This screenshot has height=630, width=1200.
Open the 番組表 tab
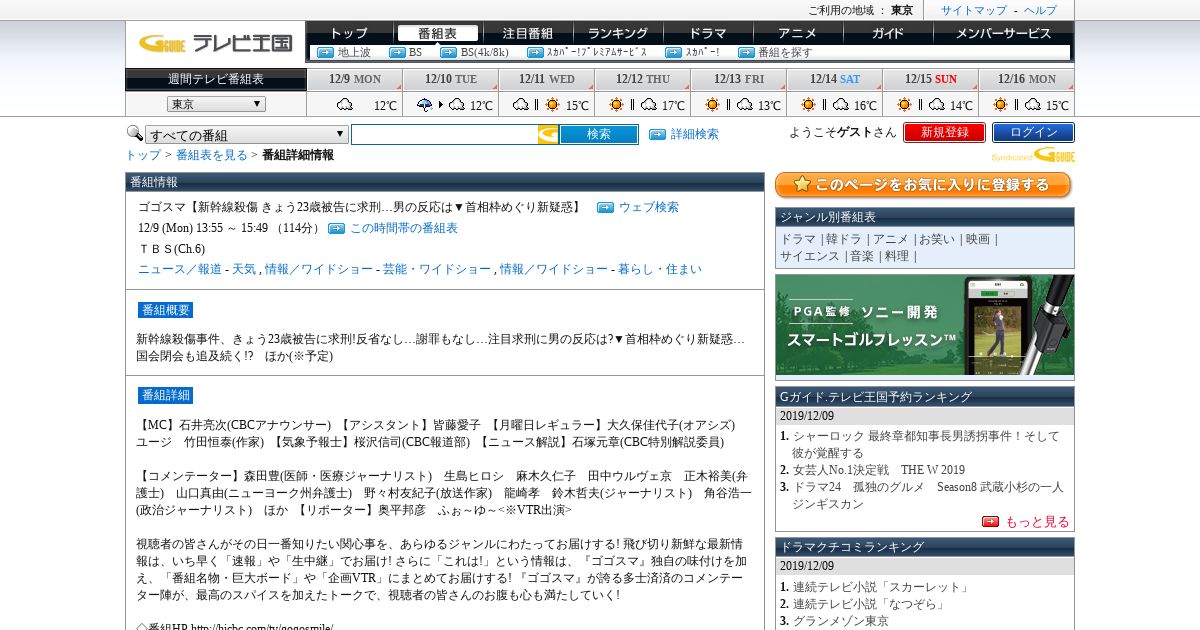[437, 33]
